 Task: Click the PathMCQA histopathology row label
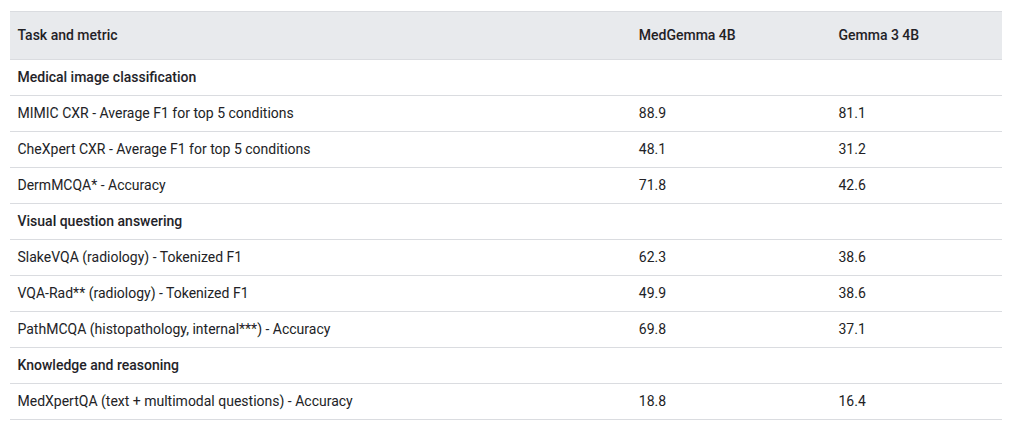(x=174, y=329)
